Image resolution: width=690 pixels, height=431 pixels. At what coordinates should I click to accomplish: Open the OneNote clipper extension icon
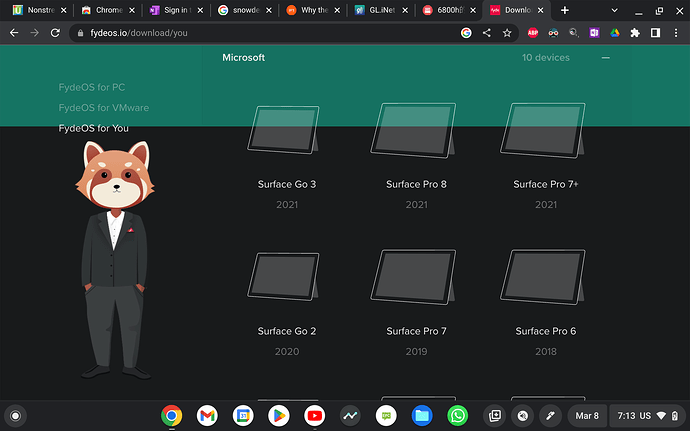594,33
